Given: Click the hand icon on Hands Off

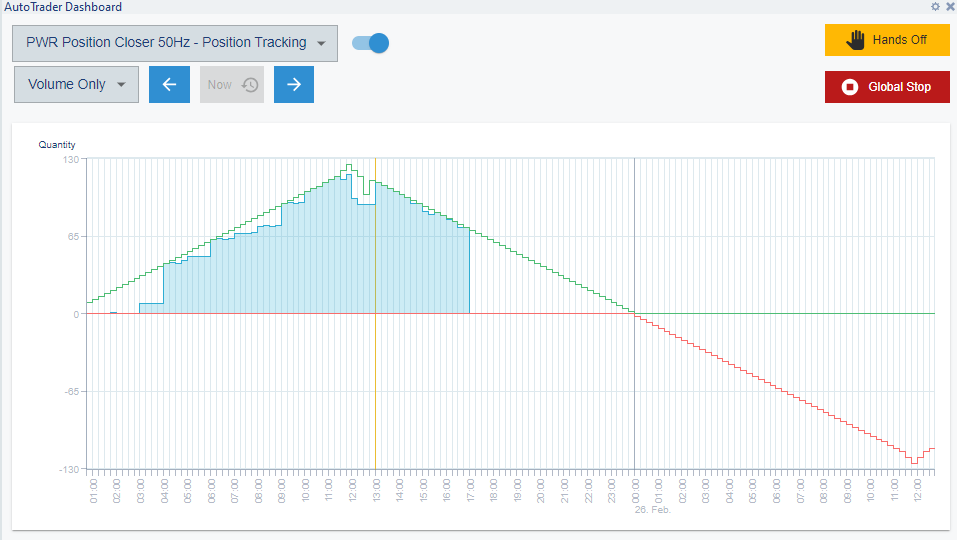Looking at the screenshot, I should (x=855, y=40).
